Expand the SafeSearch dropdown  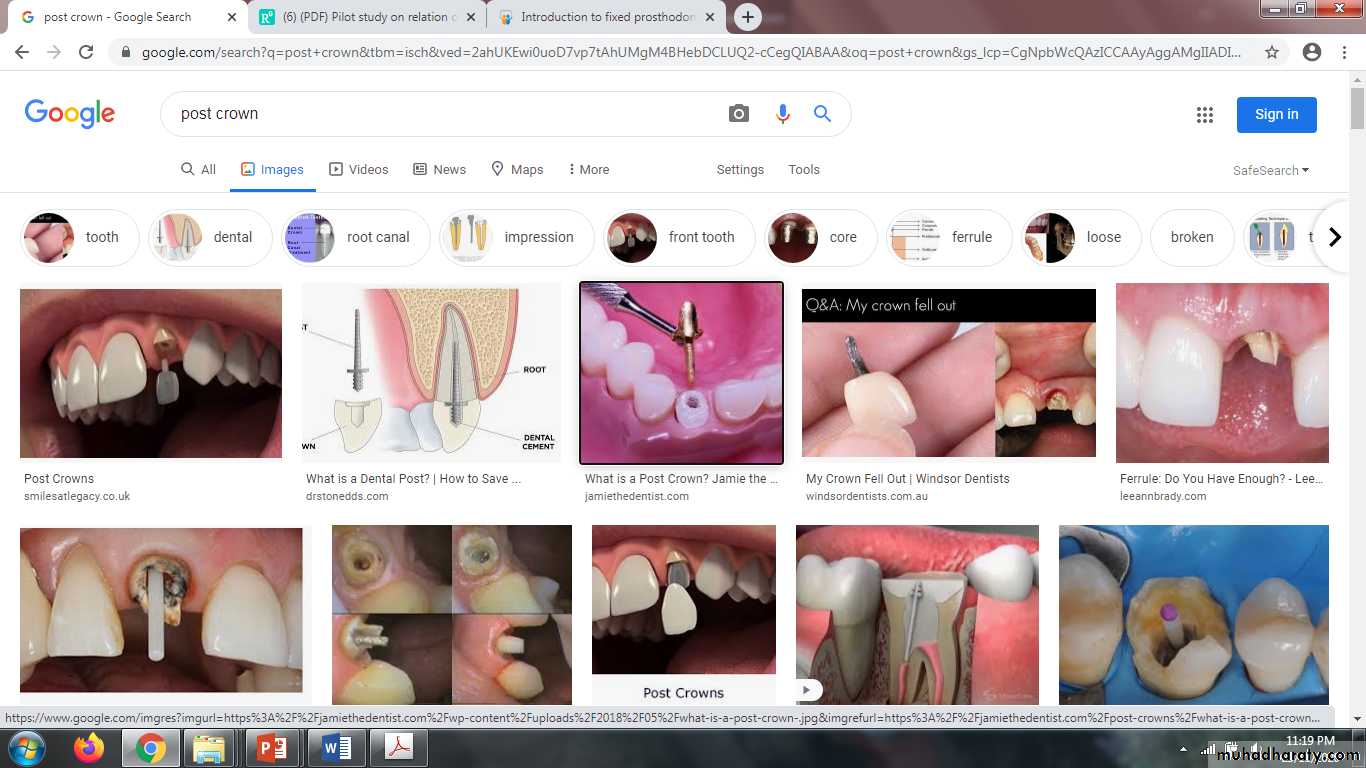point(1270,170)
